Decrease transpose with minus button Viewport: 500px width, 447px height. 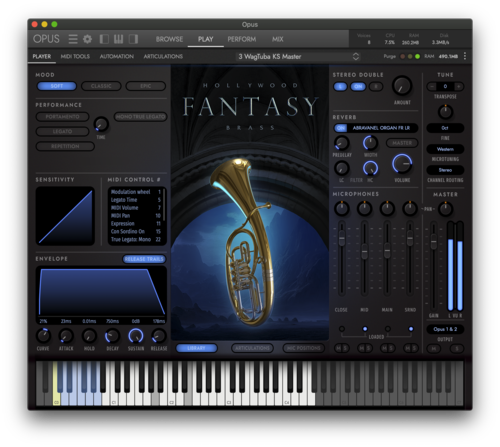pyautogui.click(x=432, y=86)
